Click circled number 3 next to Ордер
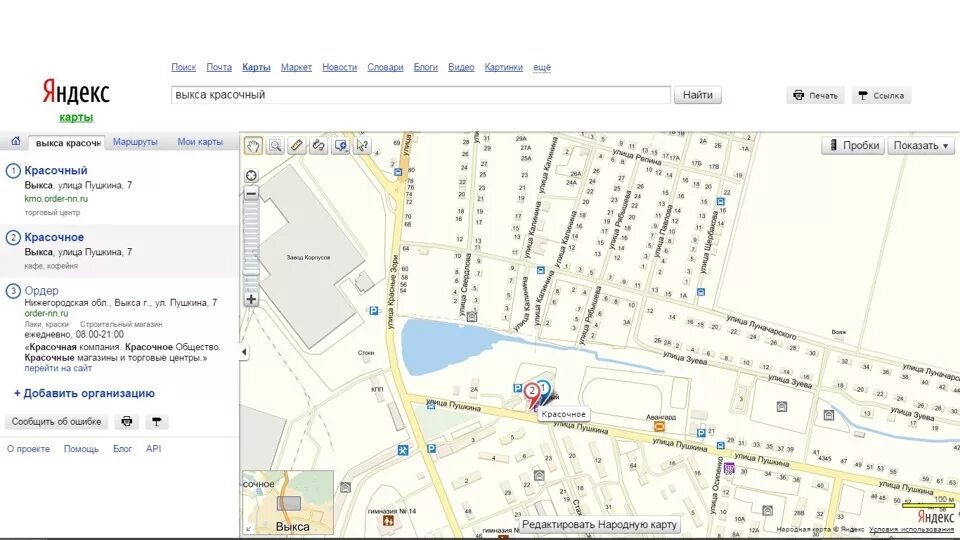The height and width of the screenshot is (540, 960). (x=13, y=291)
